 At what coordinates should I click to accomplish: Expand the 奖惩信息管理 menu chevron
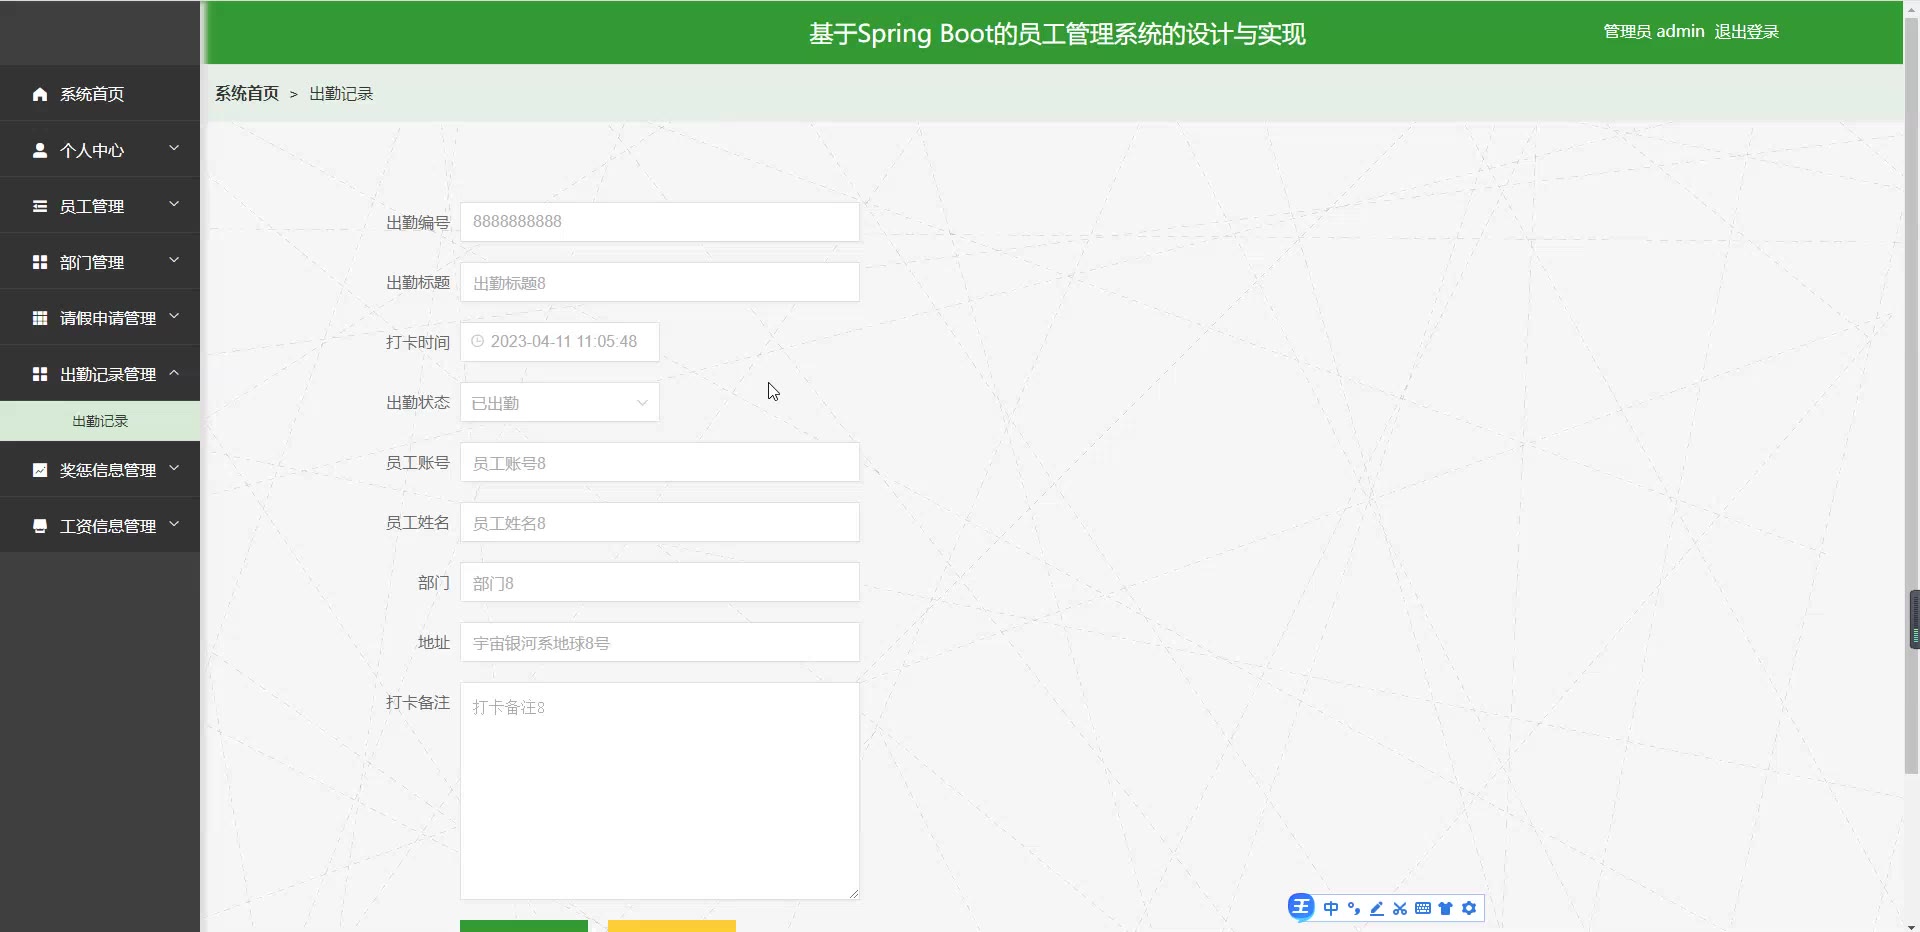click(x=174, y=468)
